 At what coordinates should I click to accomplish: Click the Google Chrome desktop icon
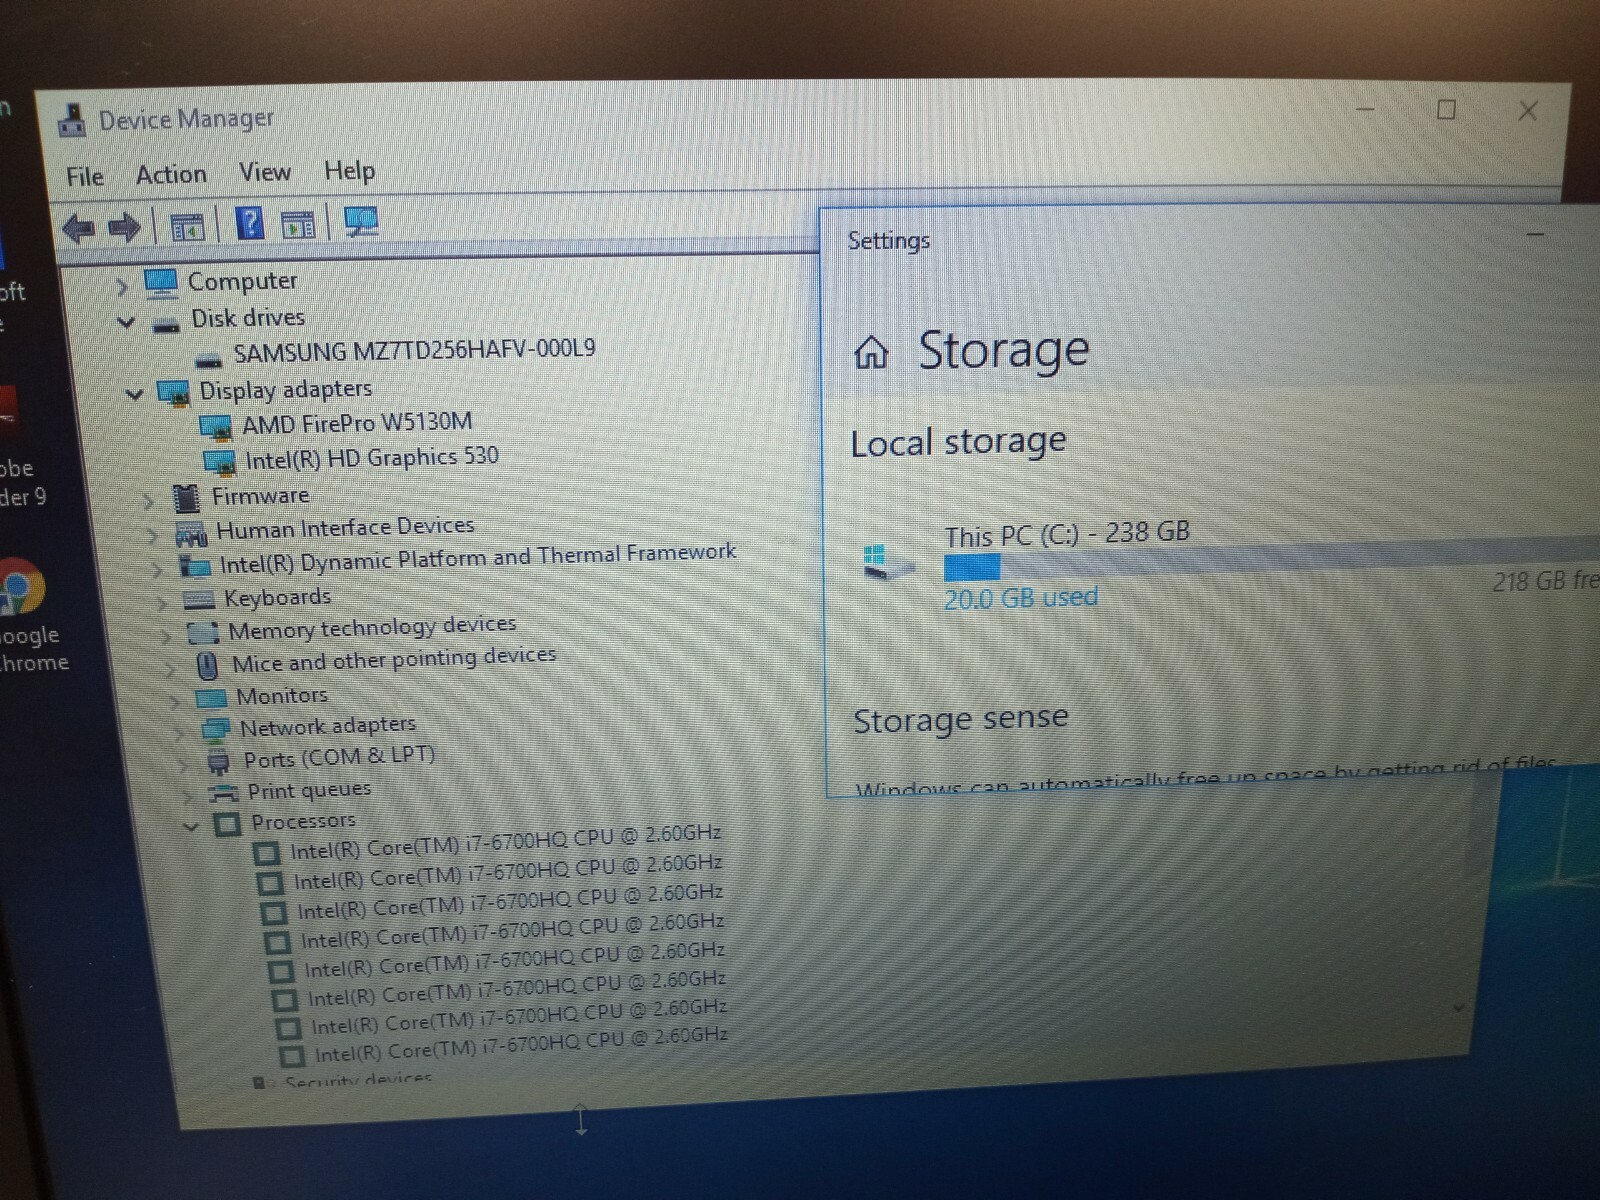22,585
